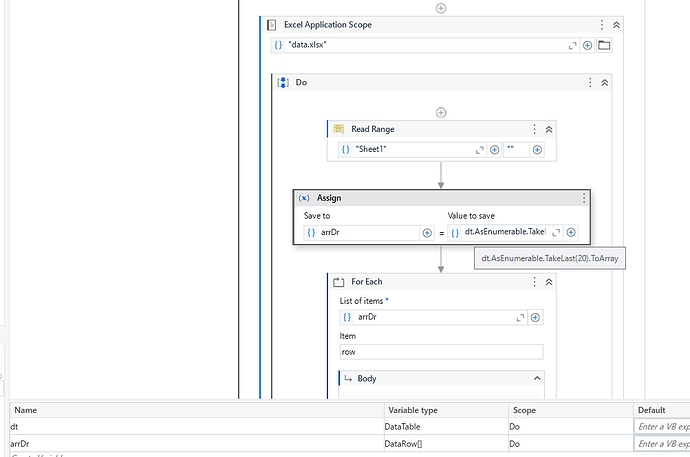Select the dt variable name cell
The height and width of the screenshot is (457, 690).
coord(197,427)
